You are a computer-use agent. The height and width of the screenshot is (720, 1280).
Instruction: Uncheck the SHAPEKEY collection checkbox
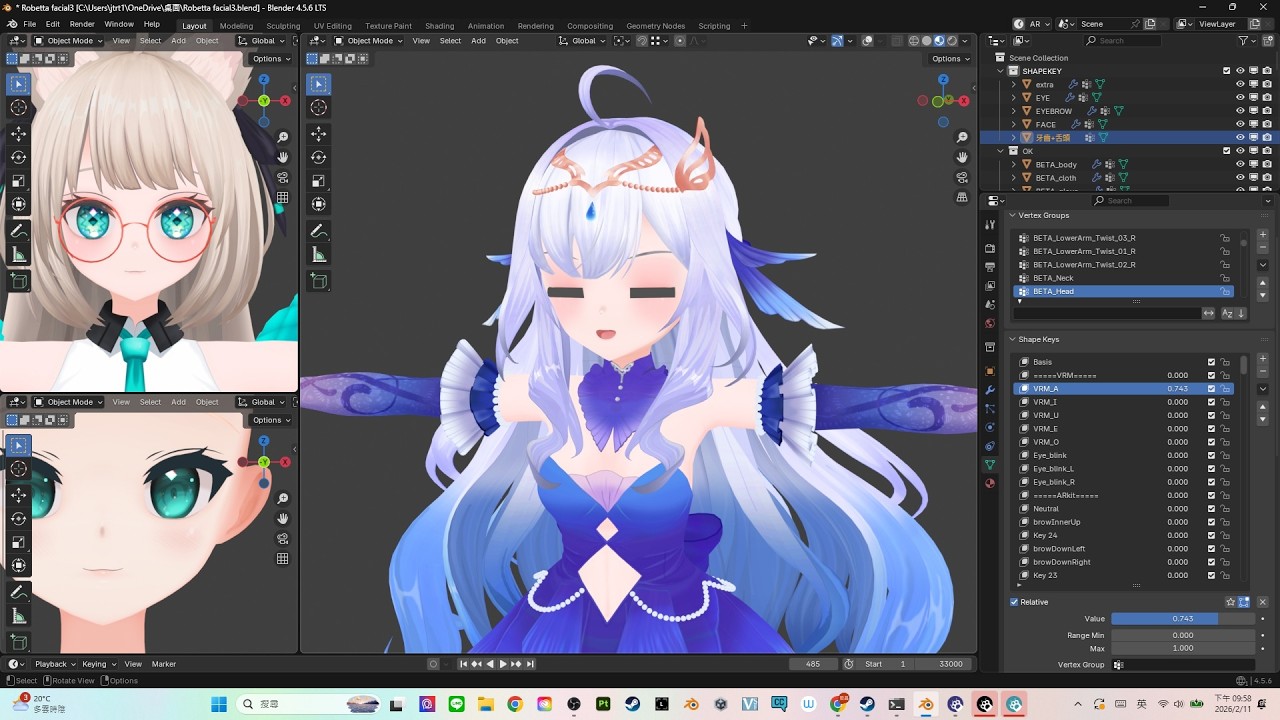1227,71
